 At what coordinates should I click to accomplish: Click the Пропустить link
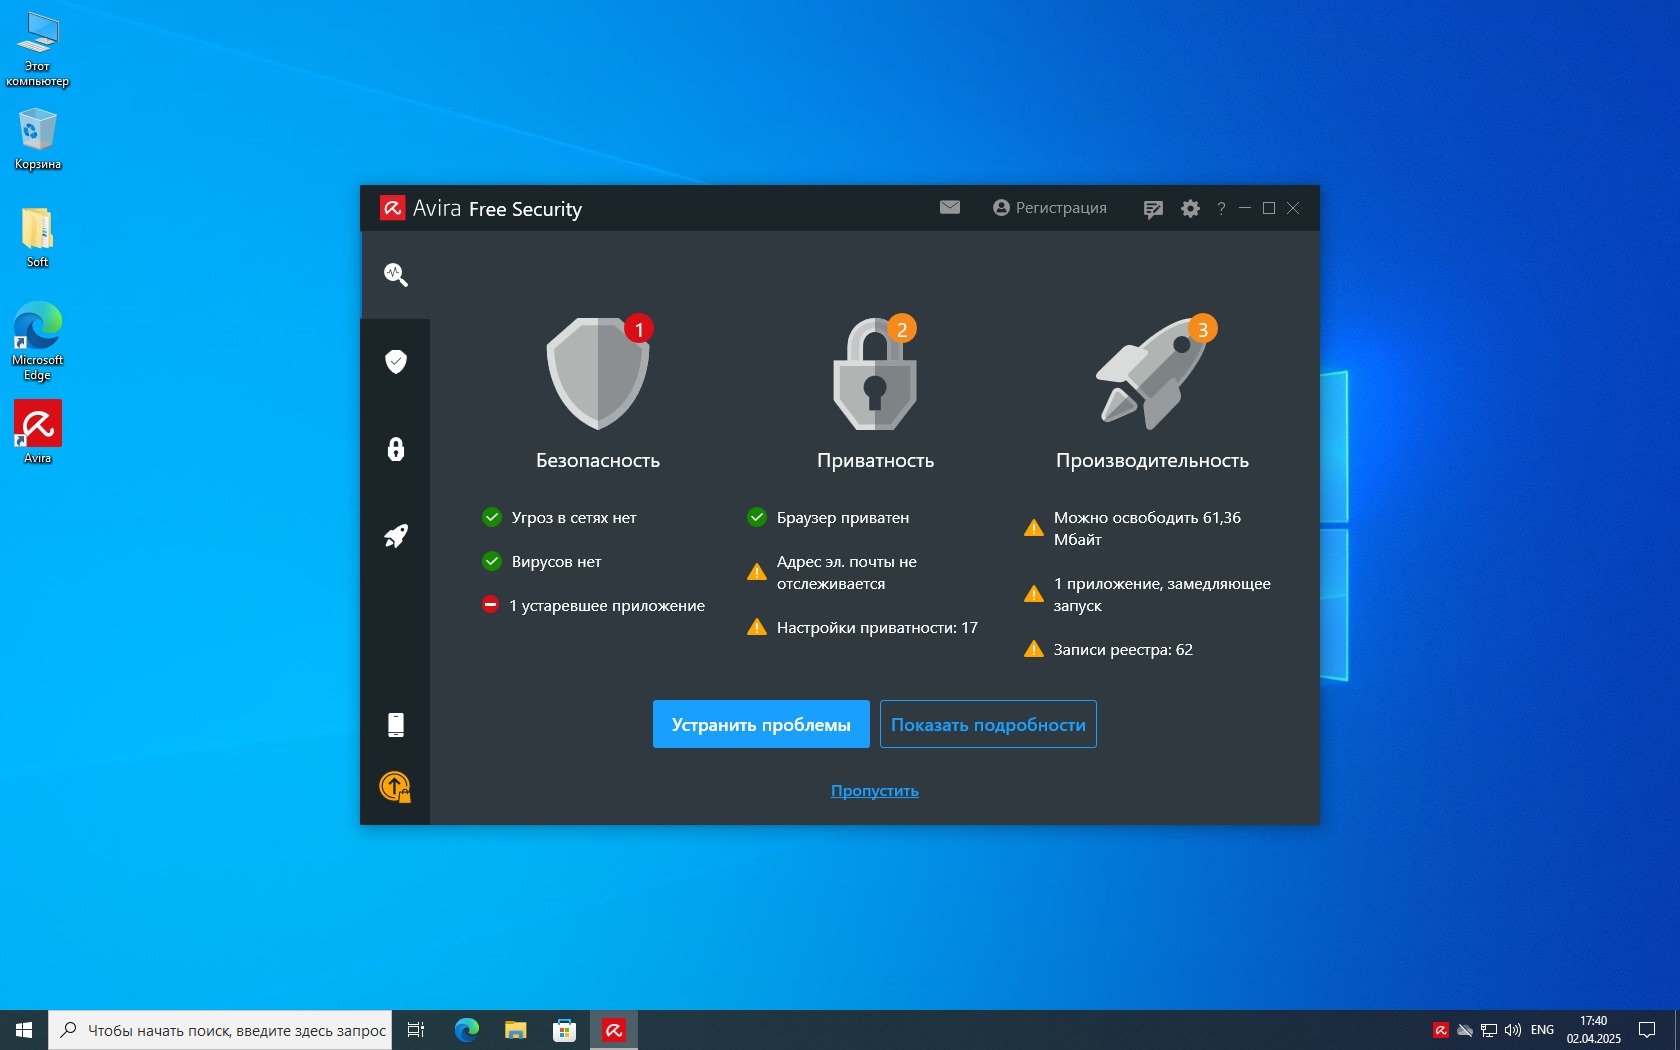pos(874,791)
